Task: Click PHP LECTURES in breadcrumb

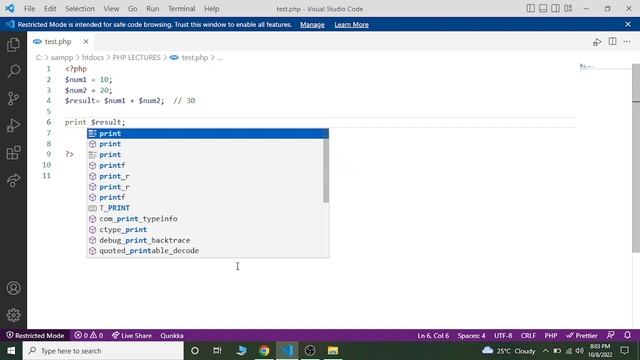Action: [x=136, y=58]
